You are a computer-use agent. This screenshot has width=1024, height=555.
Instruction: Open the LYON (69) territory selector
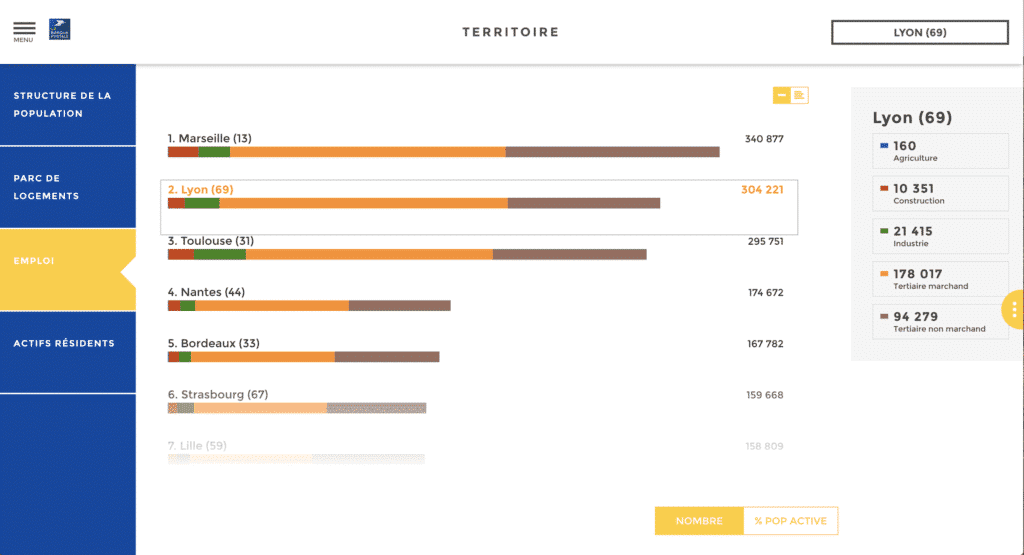pos(919,32)
